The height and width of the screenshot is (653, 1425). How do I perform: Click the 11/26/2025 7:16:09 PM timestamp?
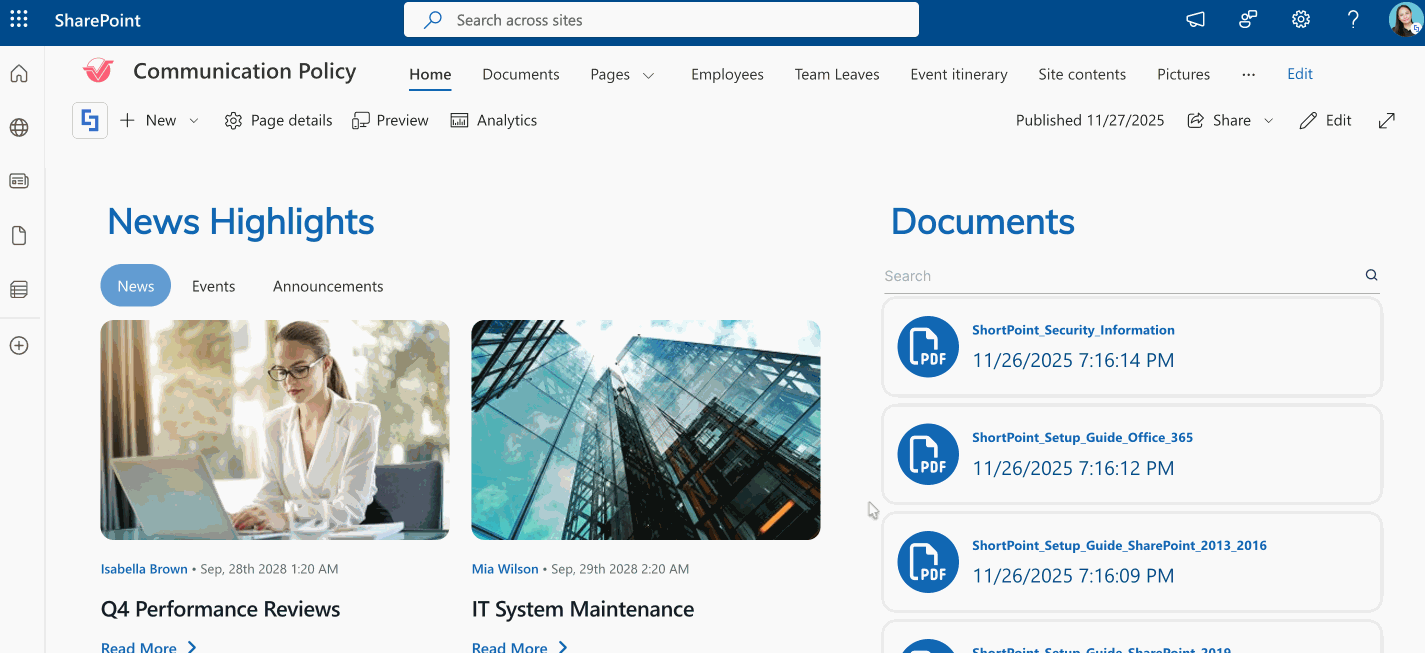pos(1073,576)
